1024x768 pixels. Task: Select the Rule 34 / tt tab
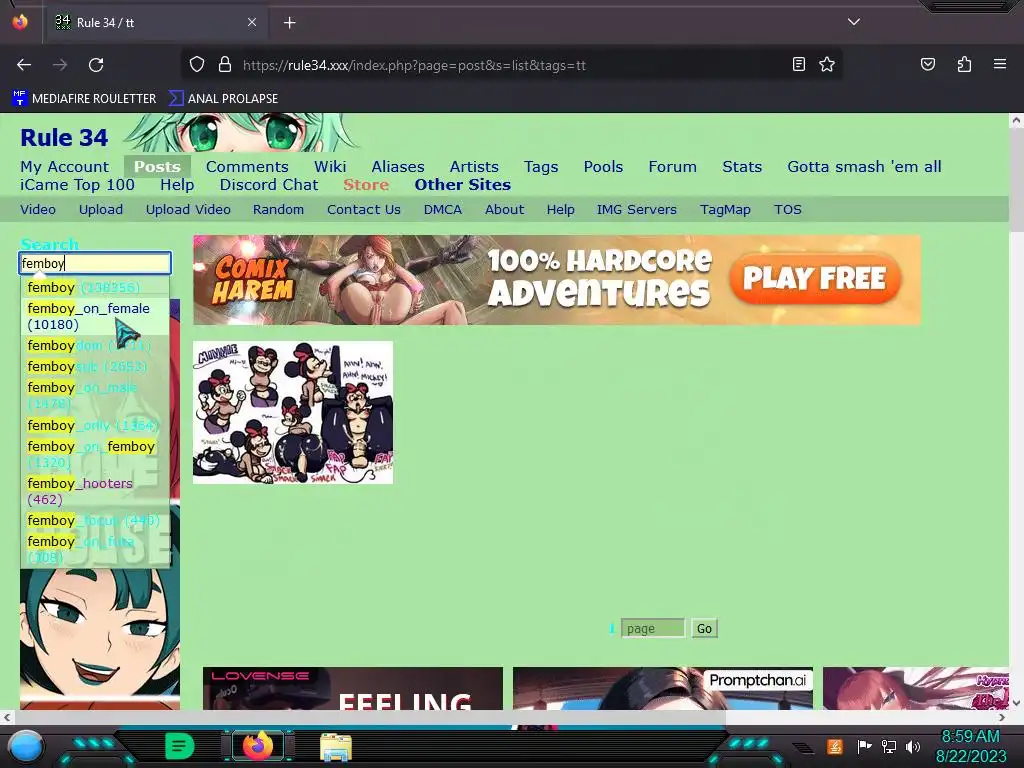pos(155,23)
